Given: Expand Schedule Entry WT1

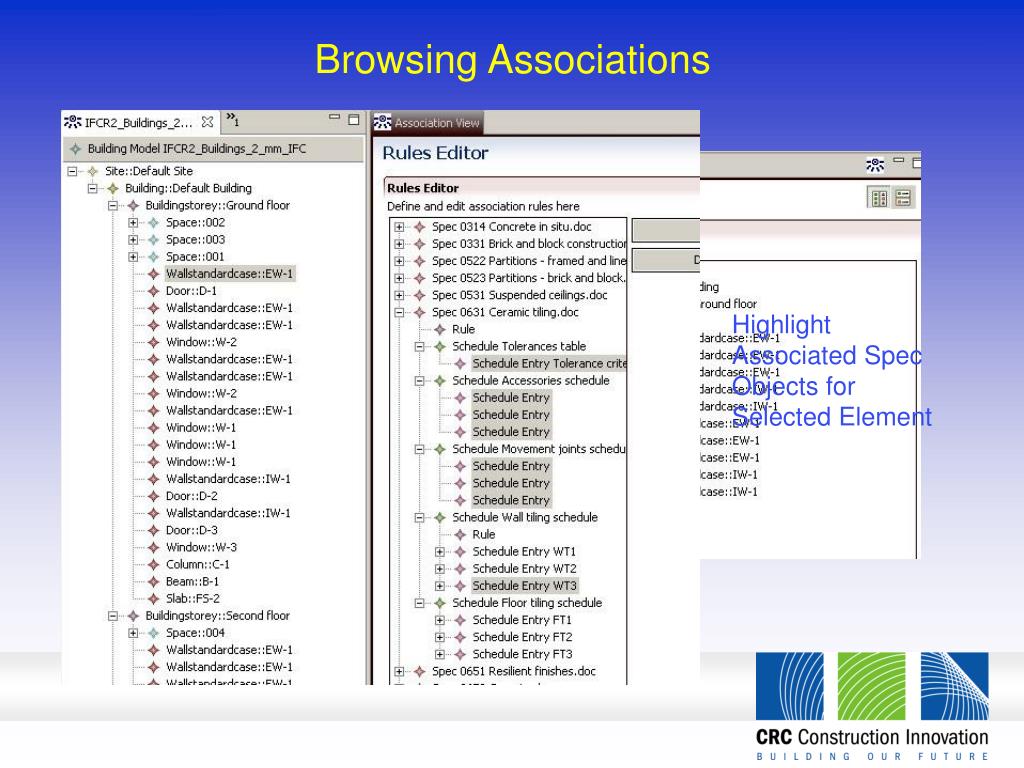Looking at the screenshot, I should click(440, 552).
